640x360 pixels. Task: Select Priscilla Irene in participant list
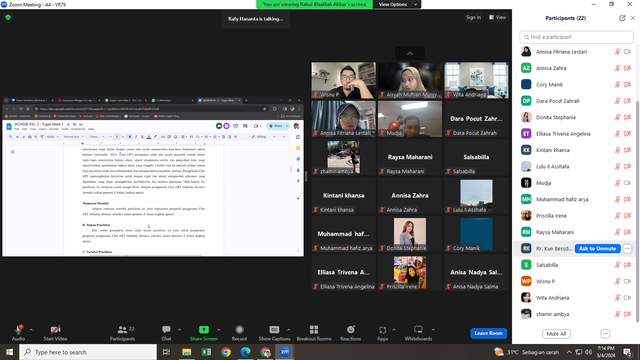coord(576,216)
